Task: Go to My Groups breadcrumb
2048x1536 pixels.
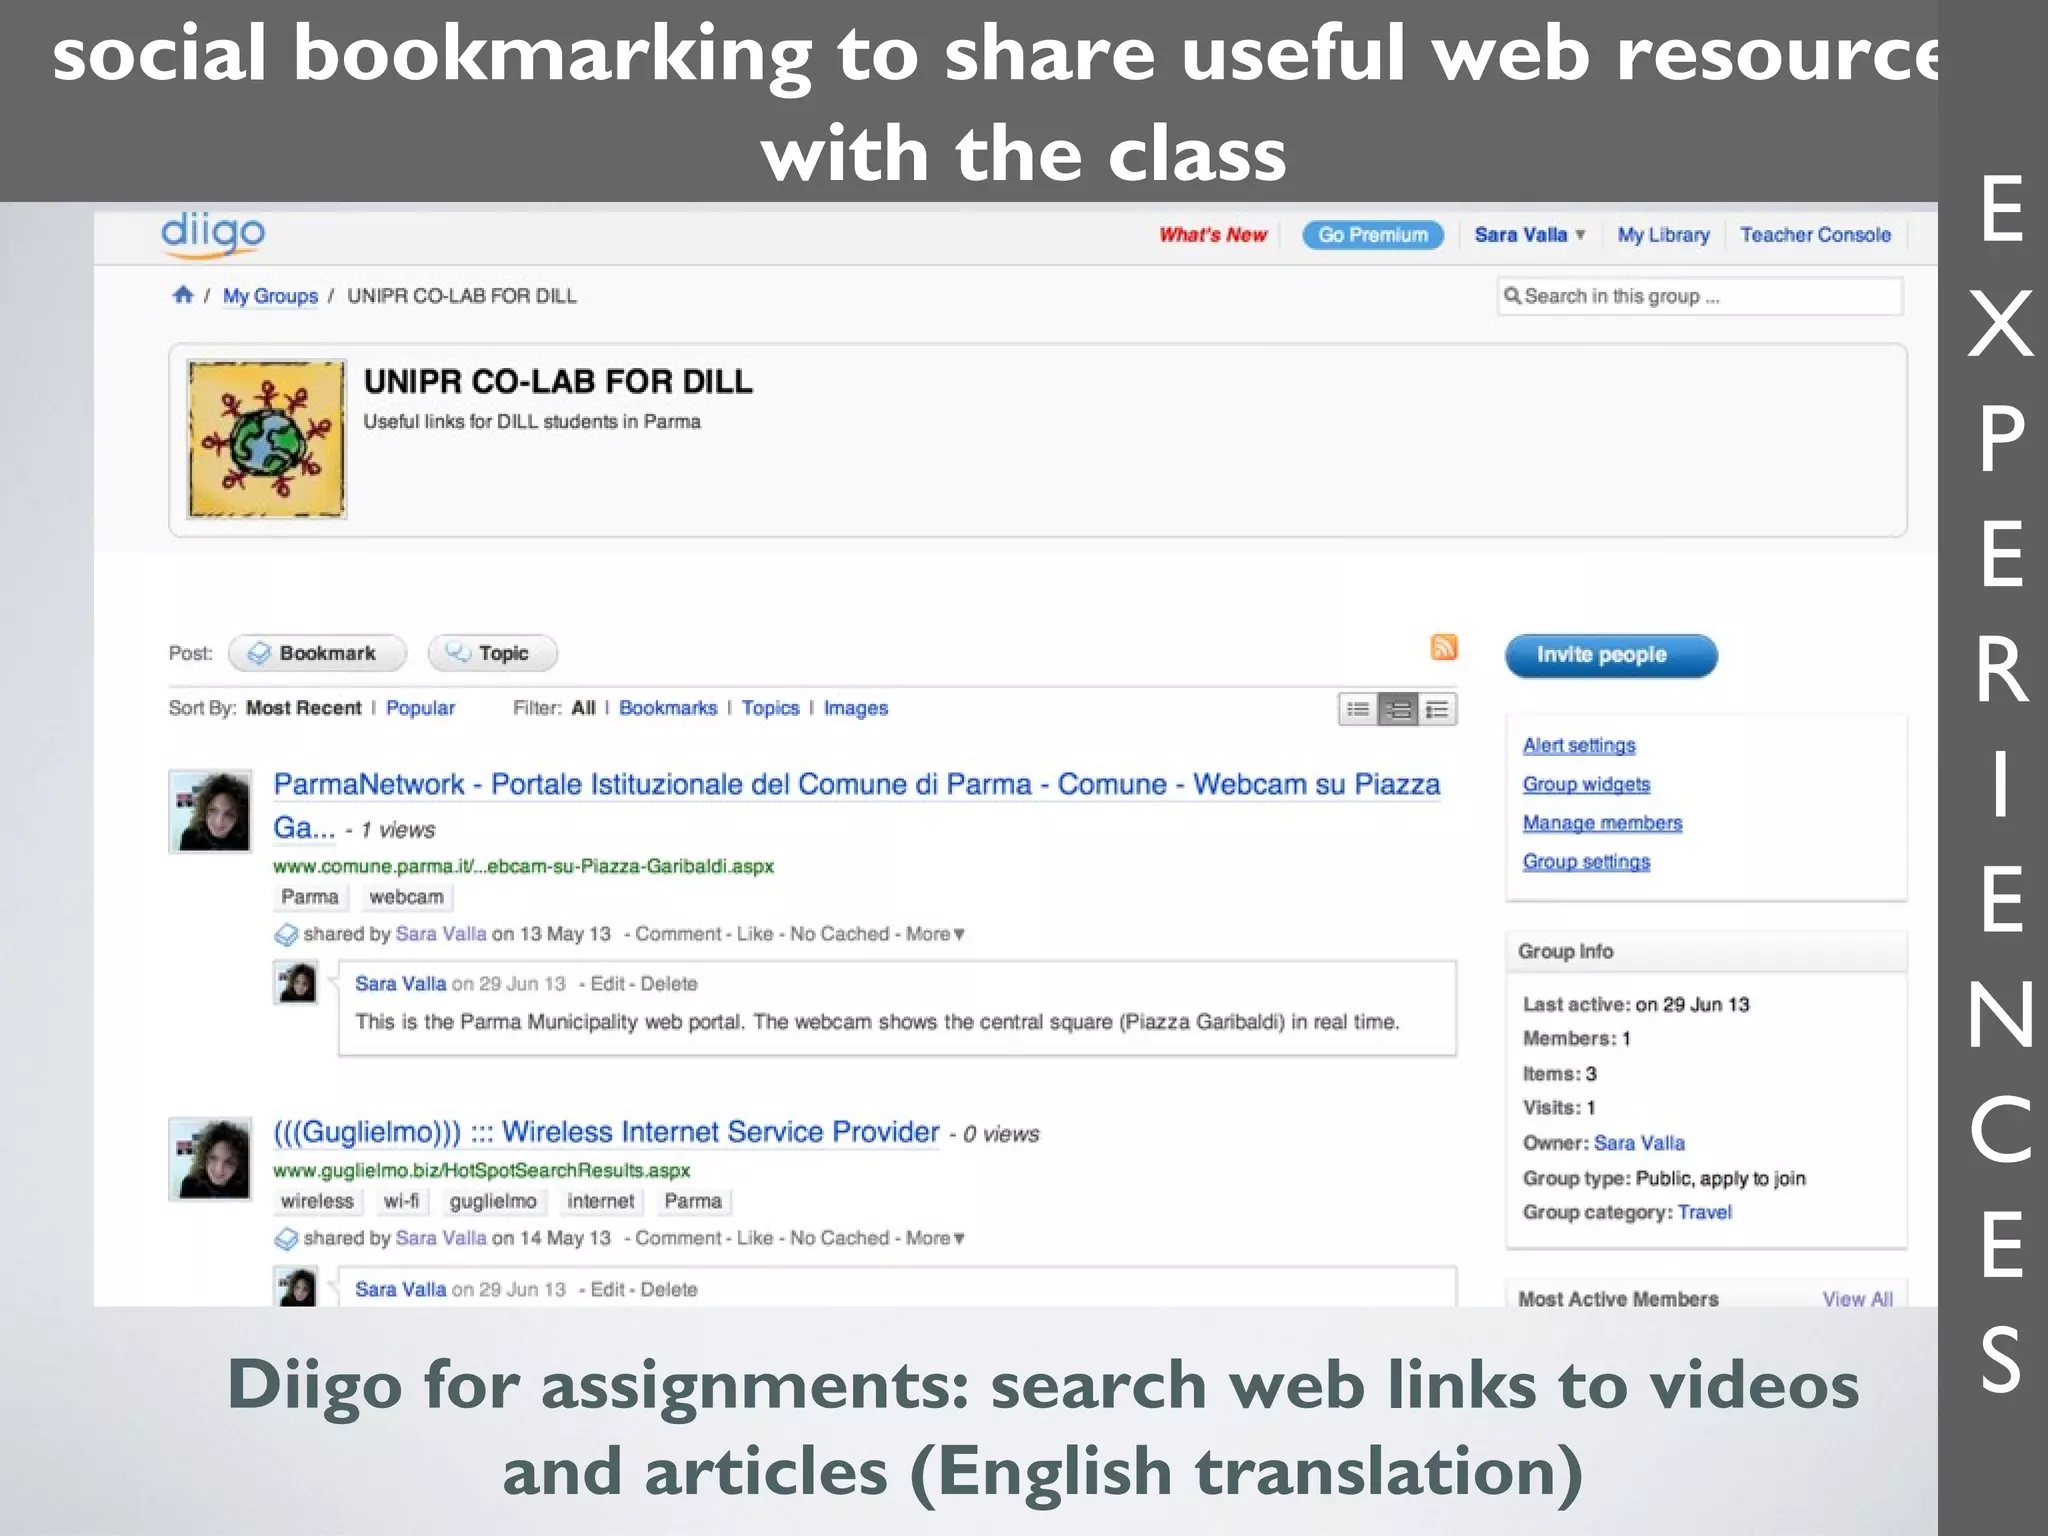Action: click(x=270, y=296)
